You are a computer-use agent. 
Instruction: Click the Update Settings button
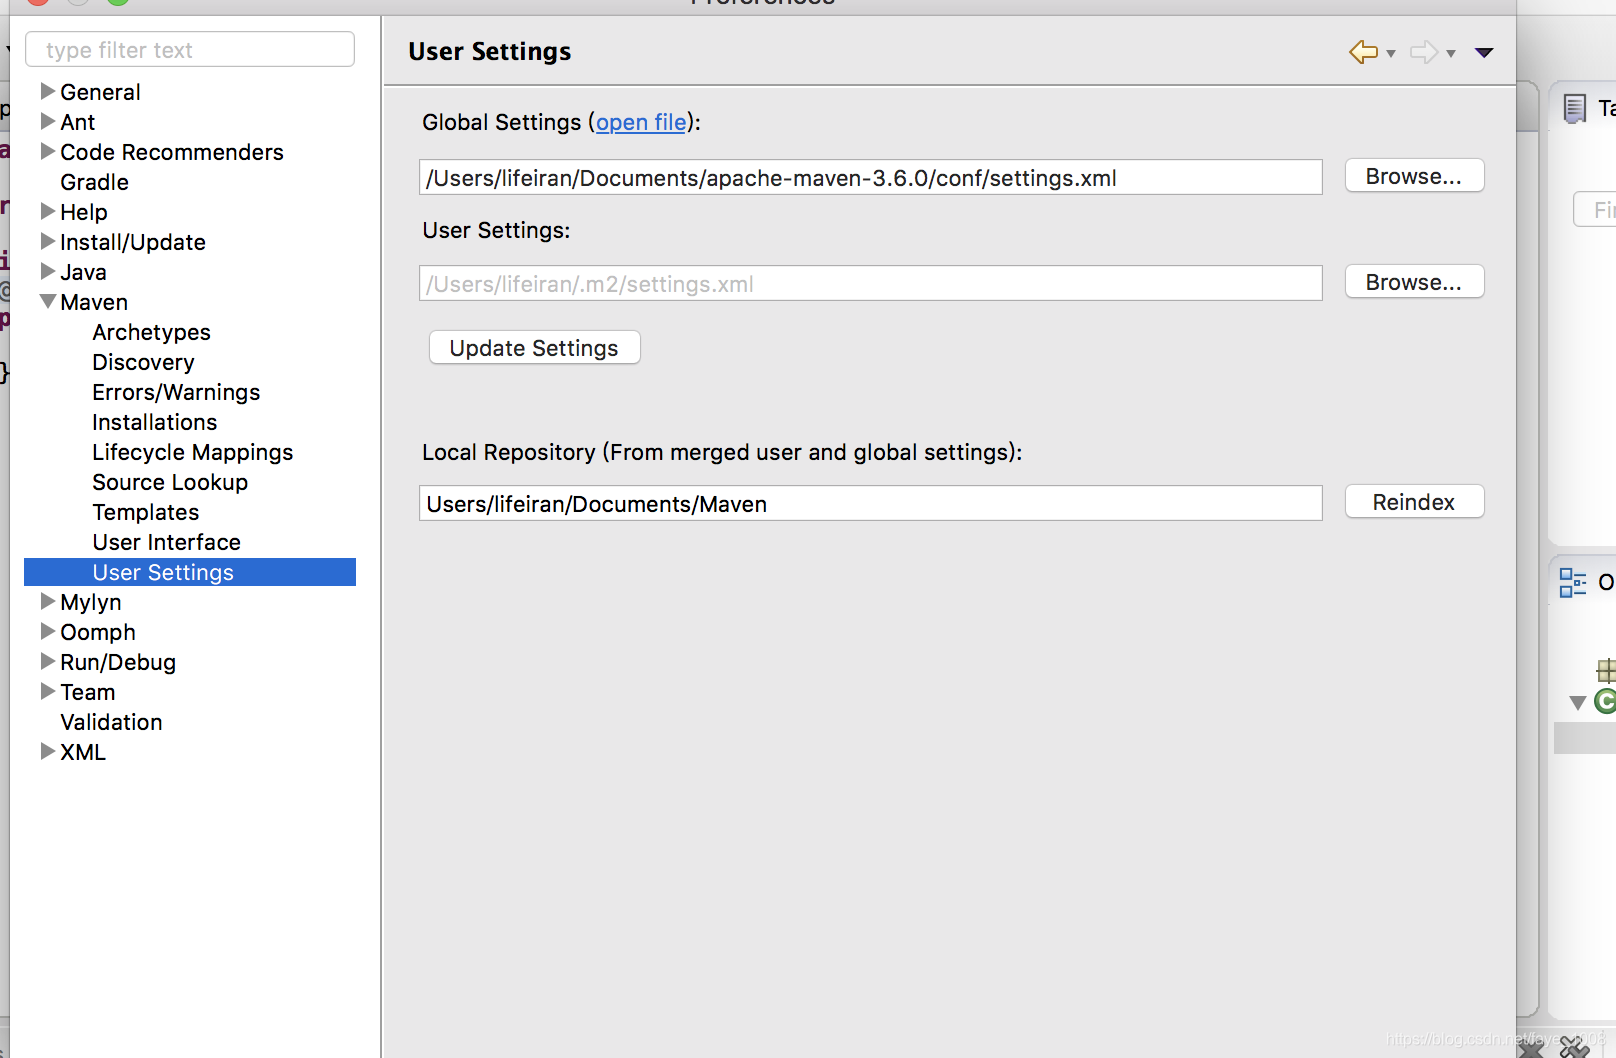[534, 348]
